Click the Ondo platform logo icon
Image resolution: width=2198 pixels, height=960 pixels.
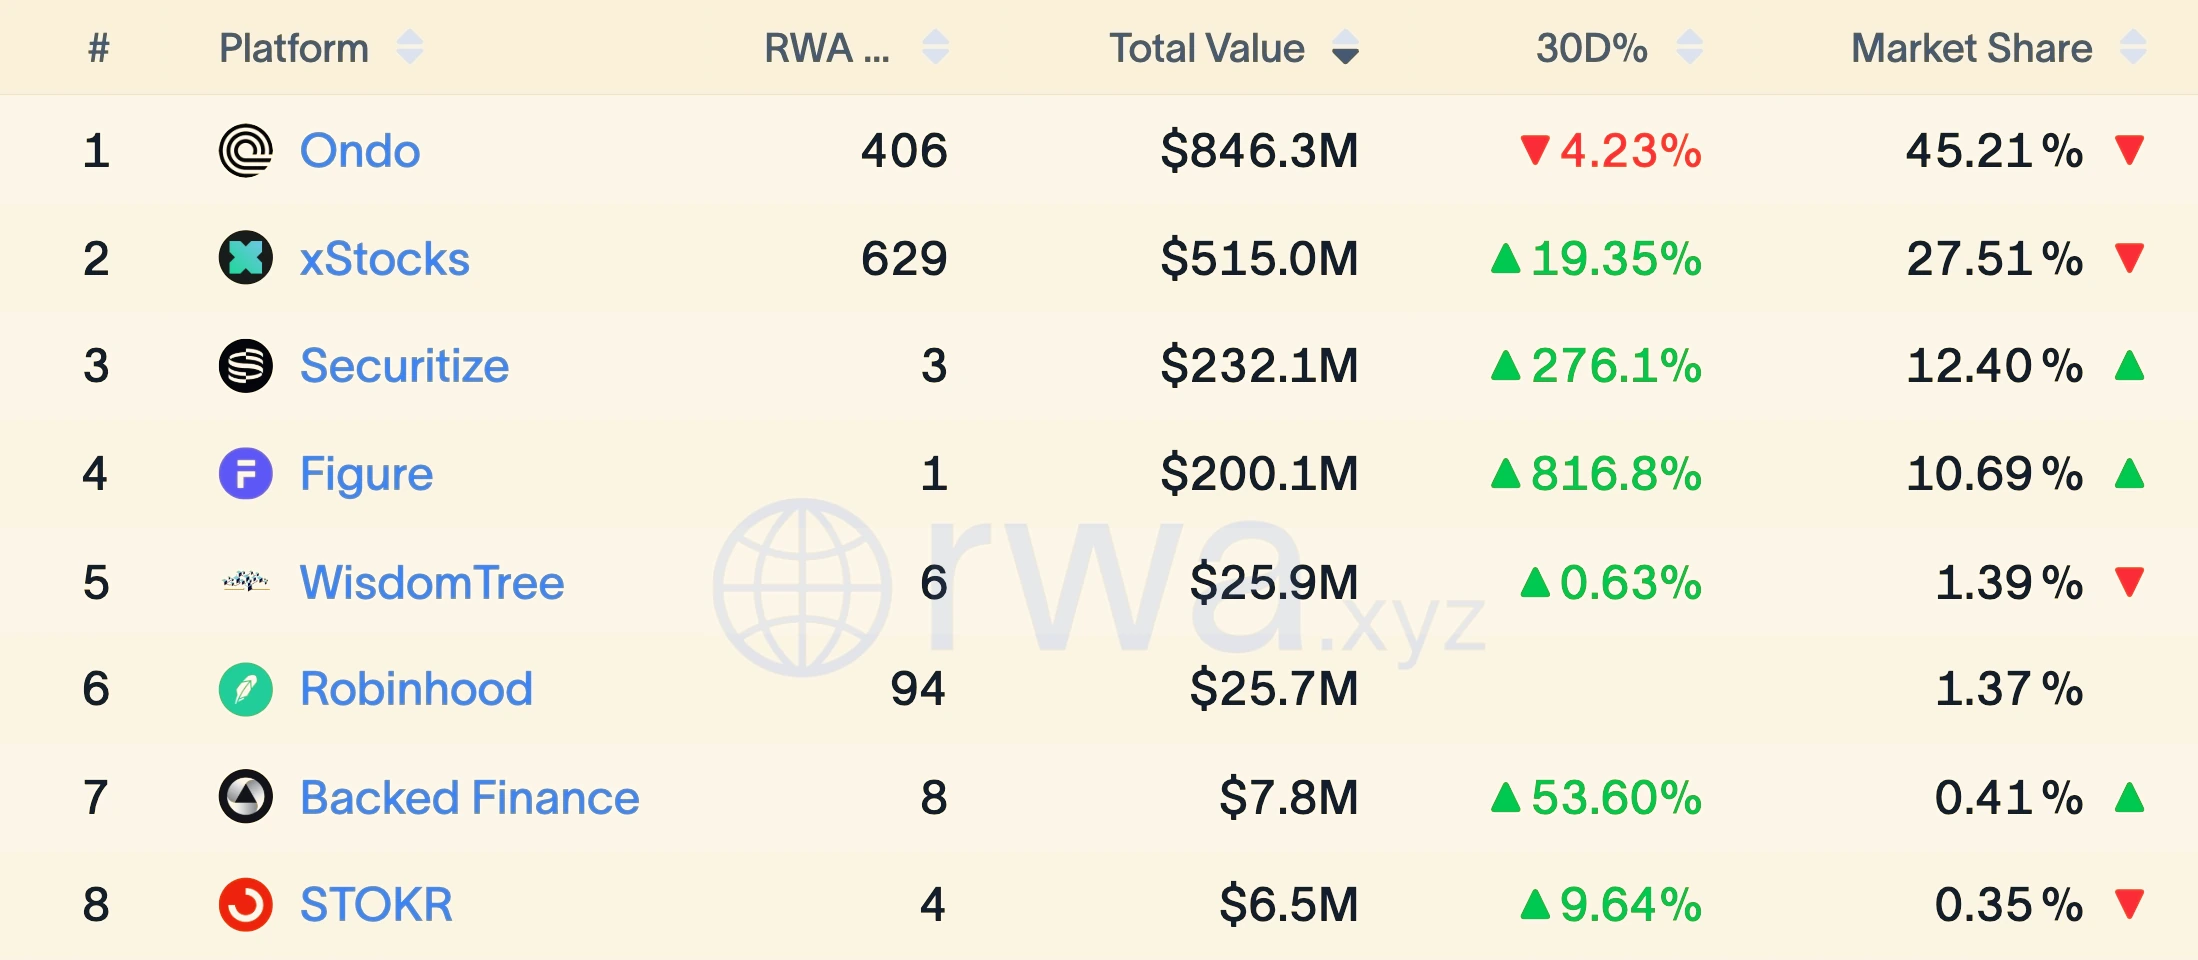(x=245, y=151)
